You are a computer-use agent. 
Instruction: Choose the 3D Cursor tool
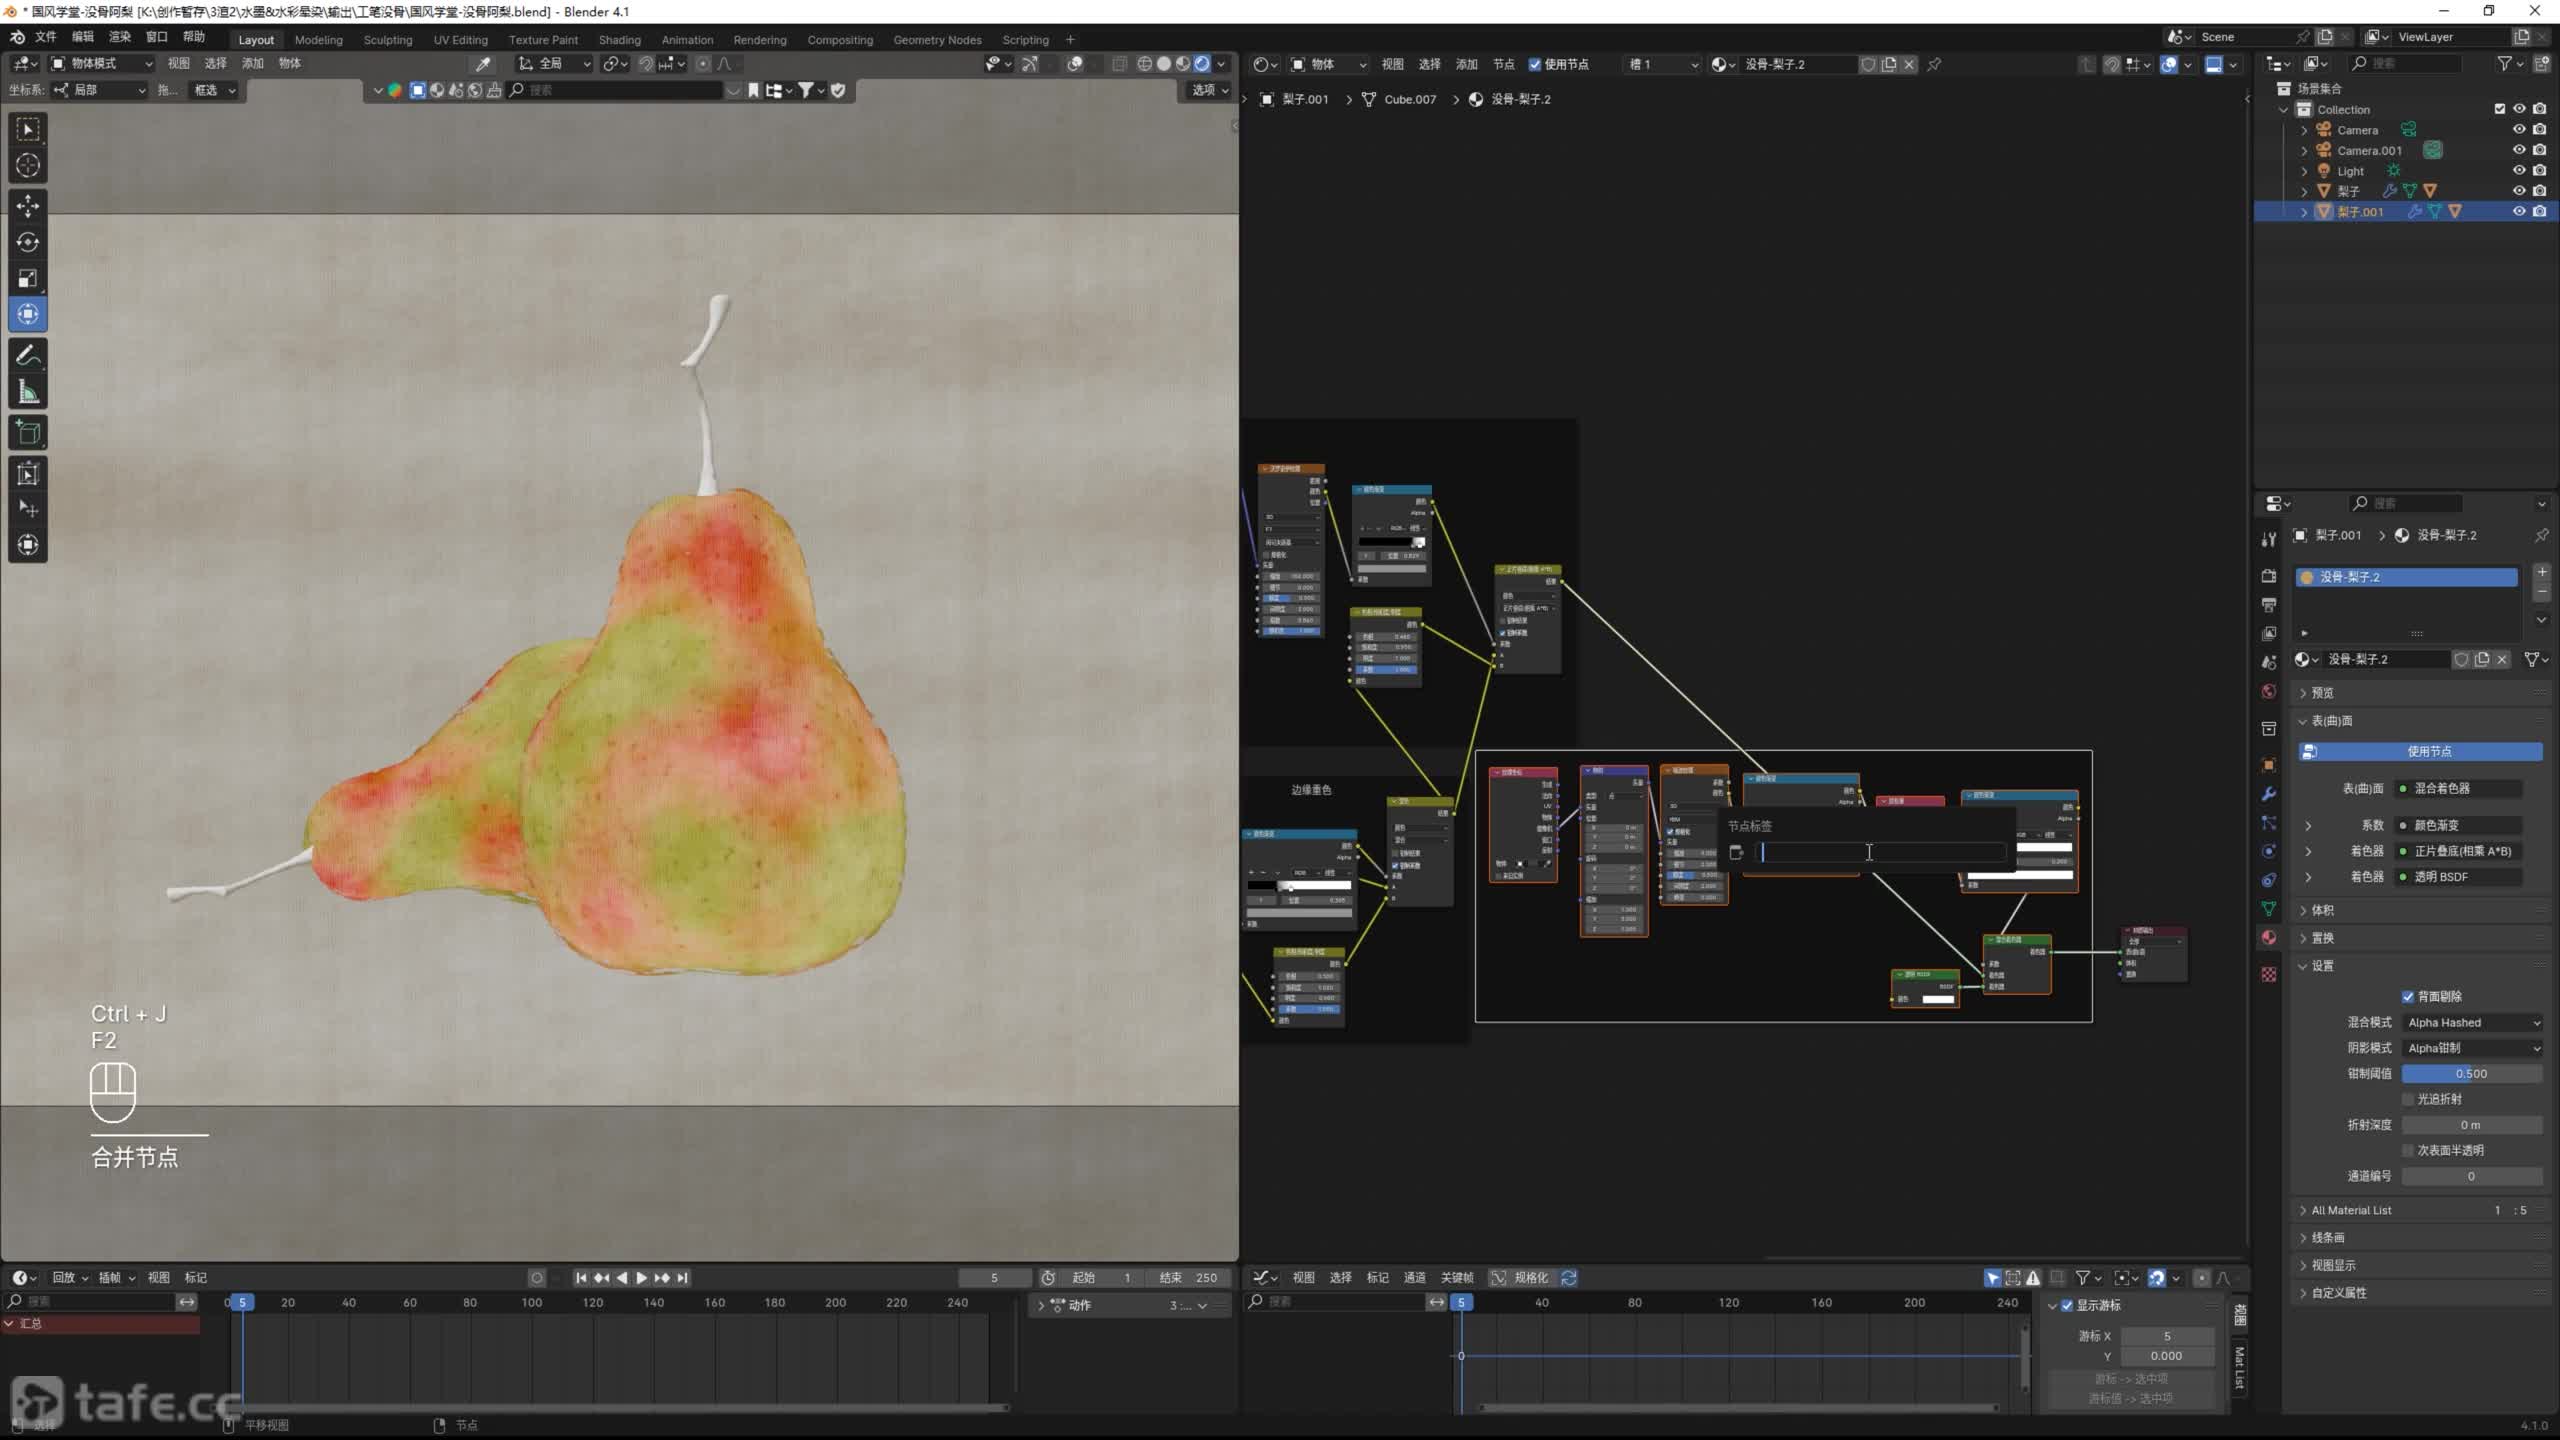click(28, 166)
